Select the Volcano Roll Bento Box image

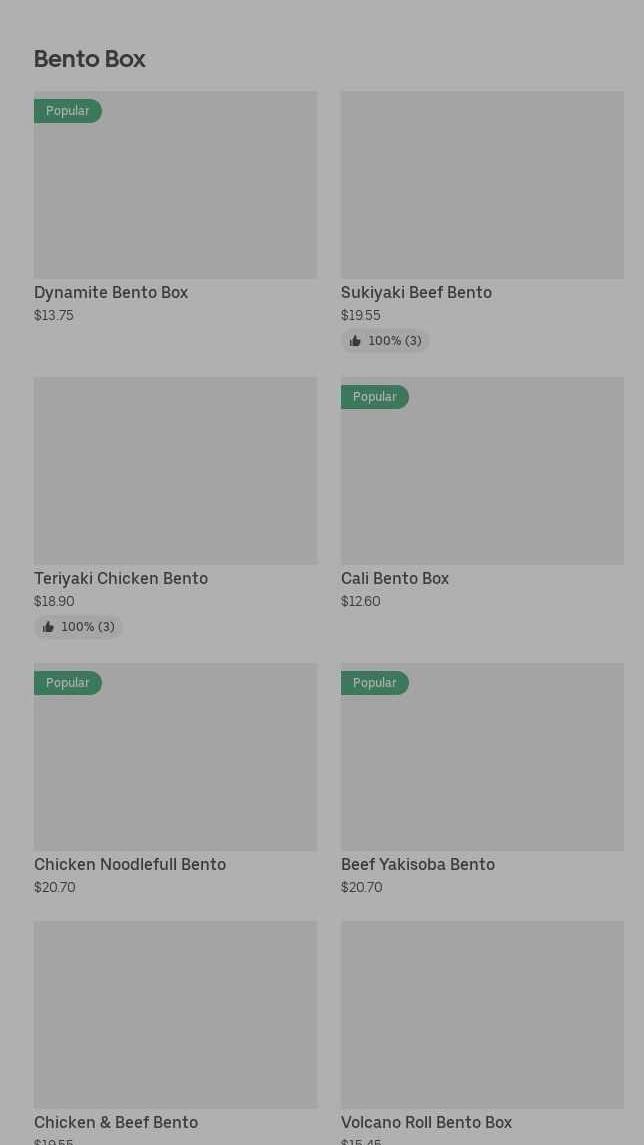click(x=482, y=1014)
